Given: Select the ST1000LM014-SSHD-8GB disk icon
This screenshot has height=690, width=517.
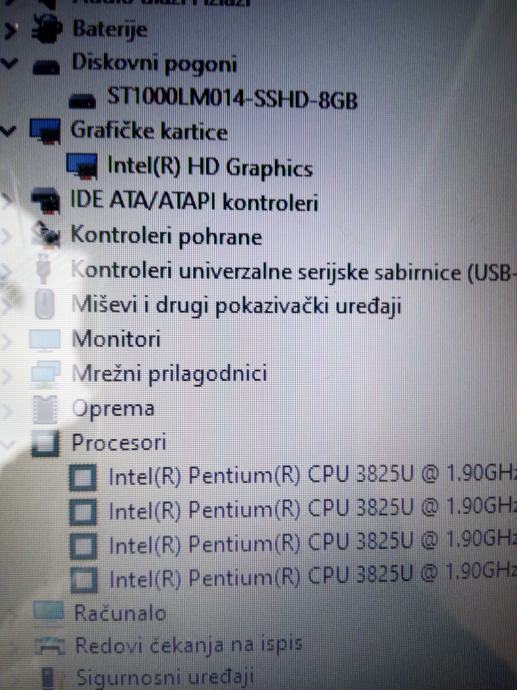Looking at the screenshot, I should pyautogui.click(x=82, y=100).
